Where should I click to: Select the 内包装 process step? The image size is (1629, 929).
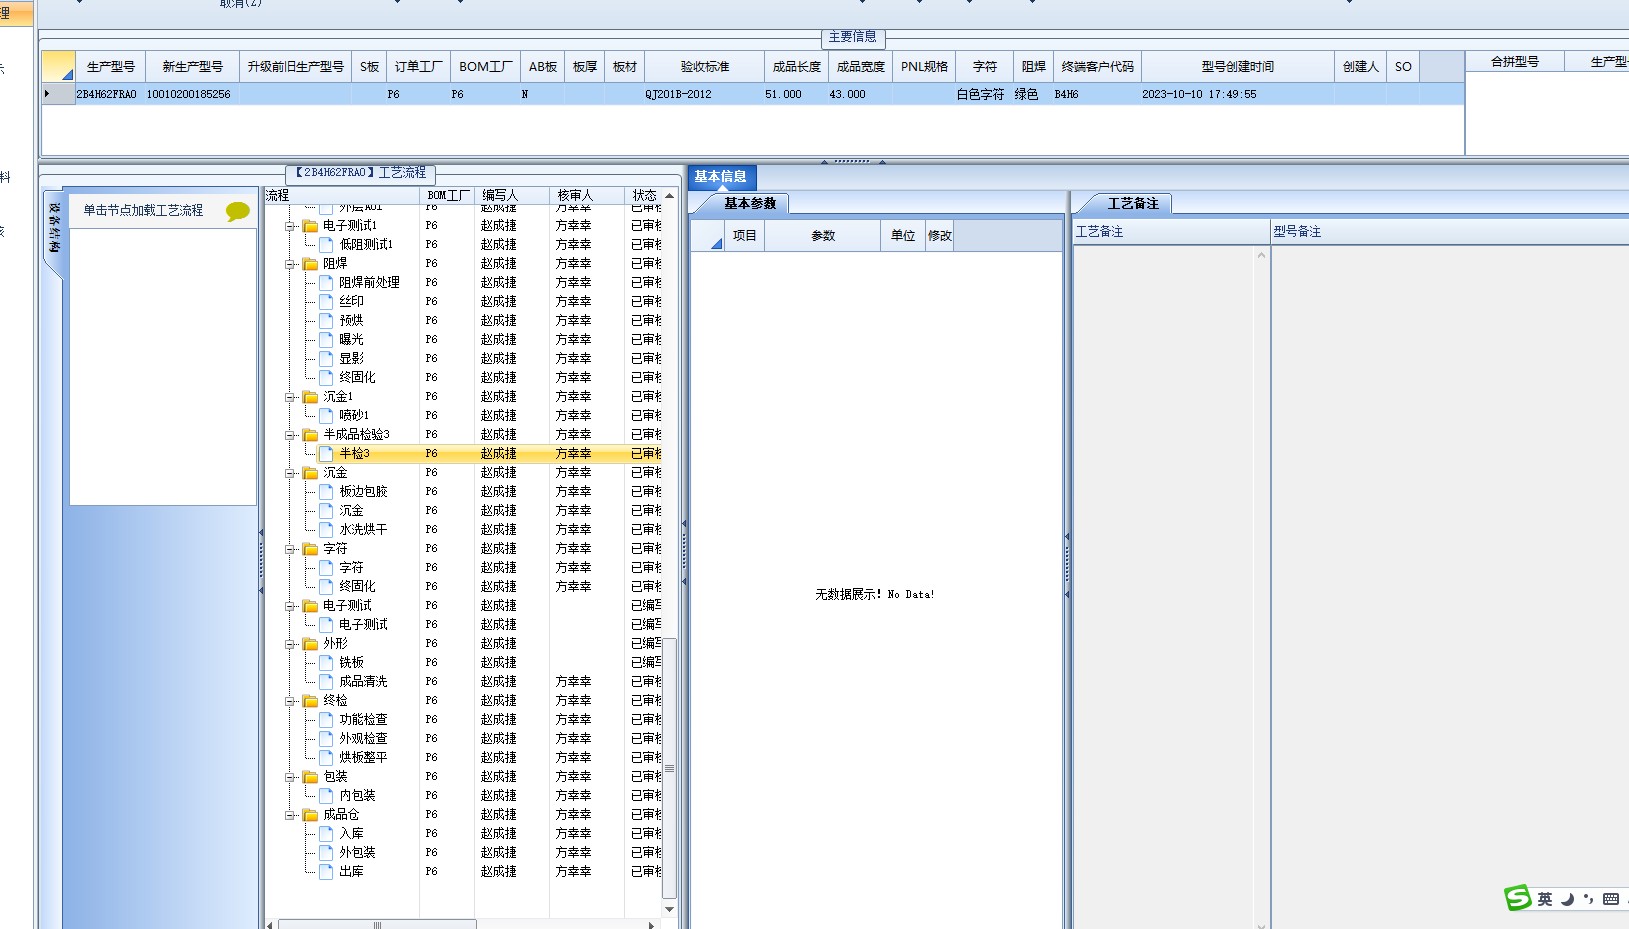(357, 796)
